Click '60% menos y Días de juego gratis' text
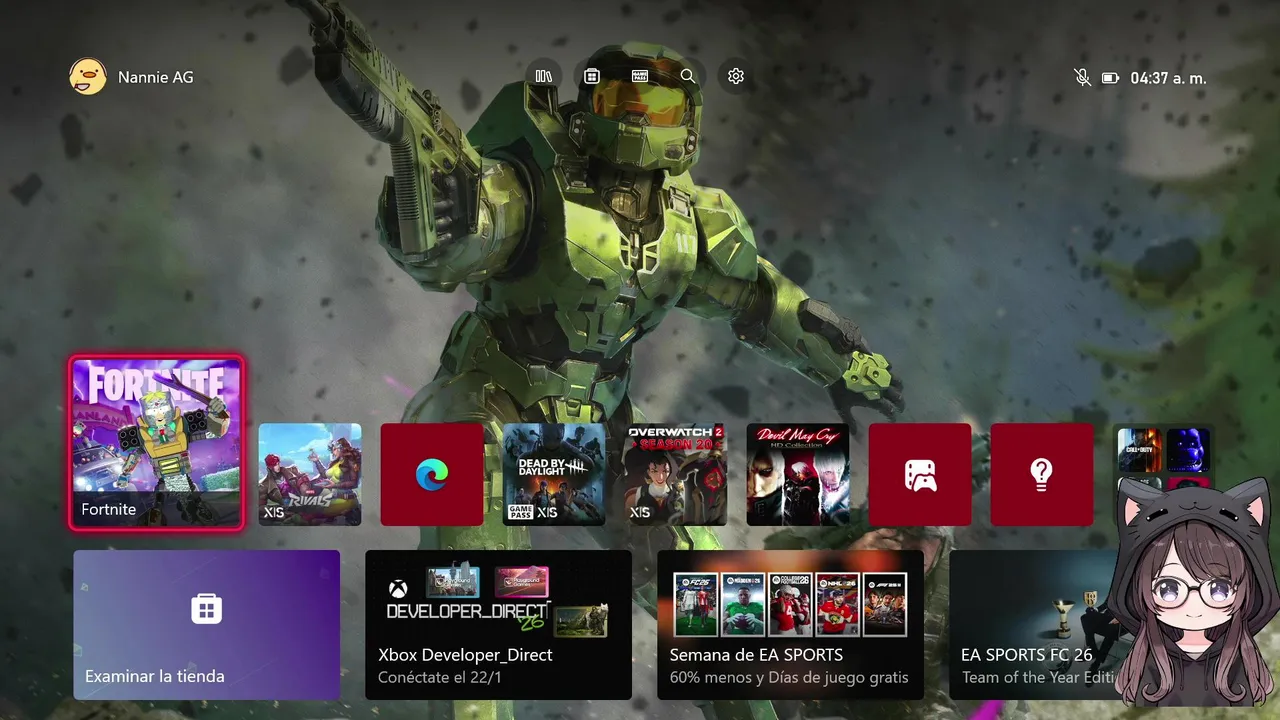Screen dimensions: 1280x720 click(789, 678)
